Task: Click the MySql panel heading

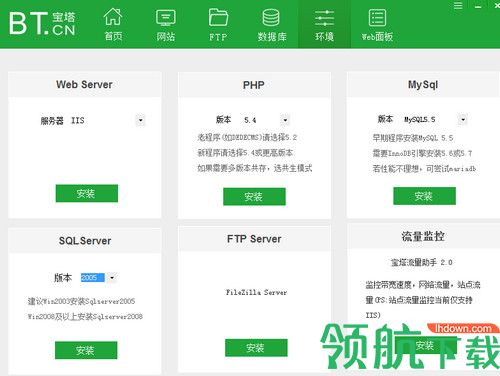Action: click(423, 85)
